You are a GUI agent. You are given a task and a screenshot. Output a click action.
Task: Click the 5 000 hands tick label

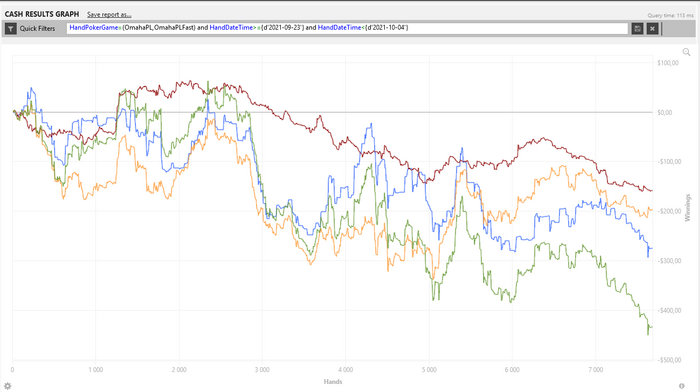429,370
